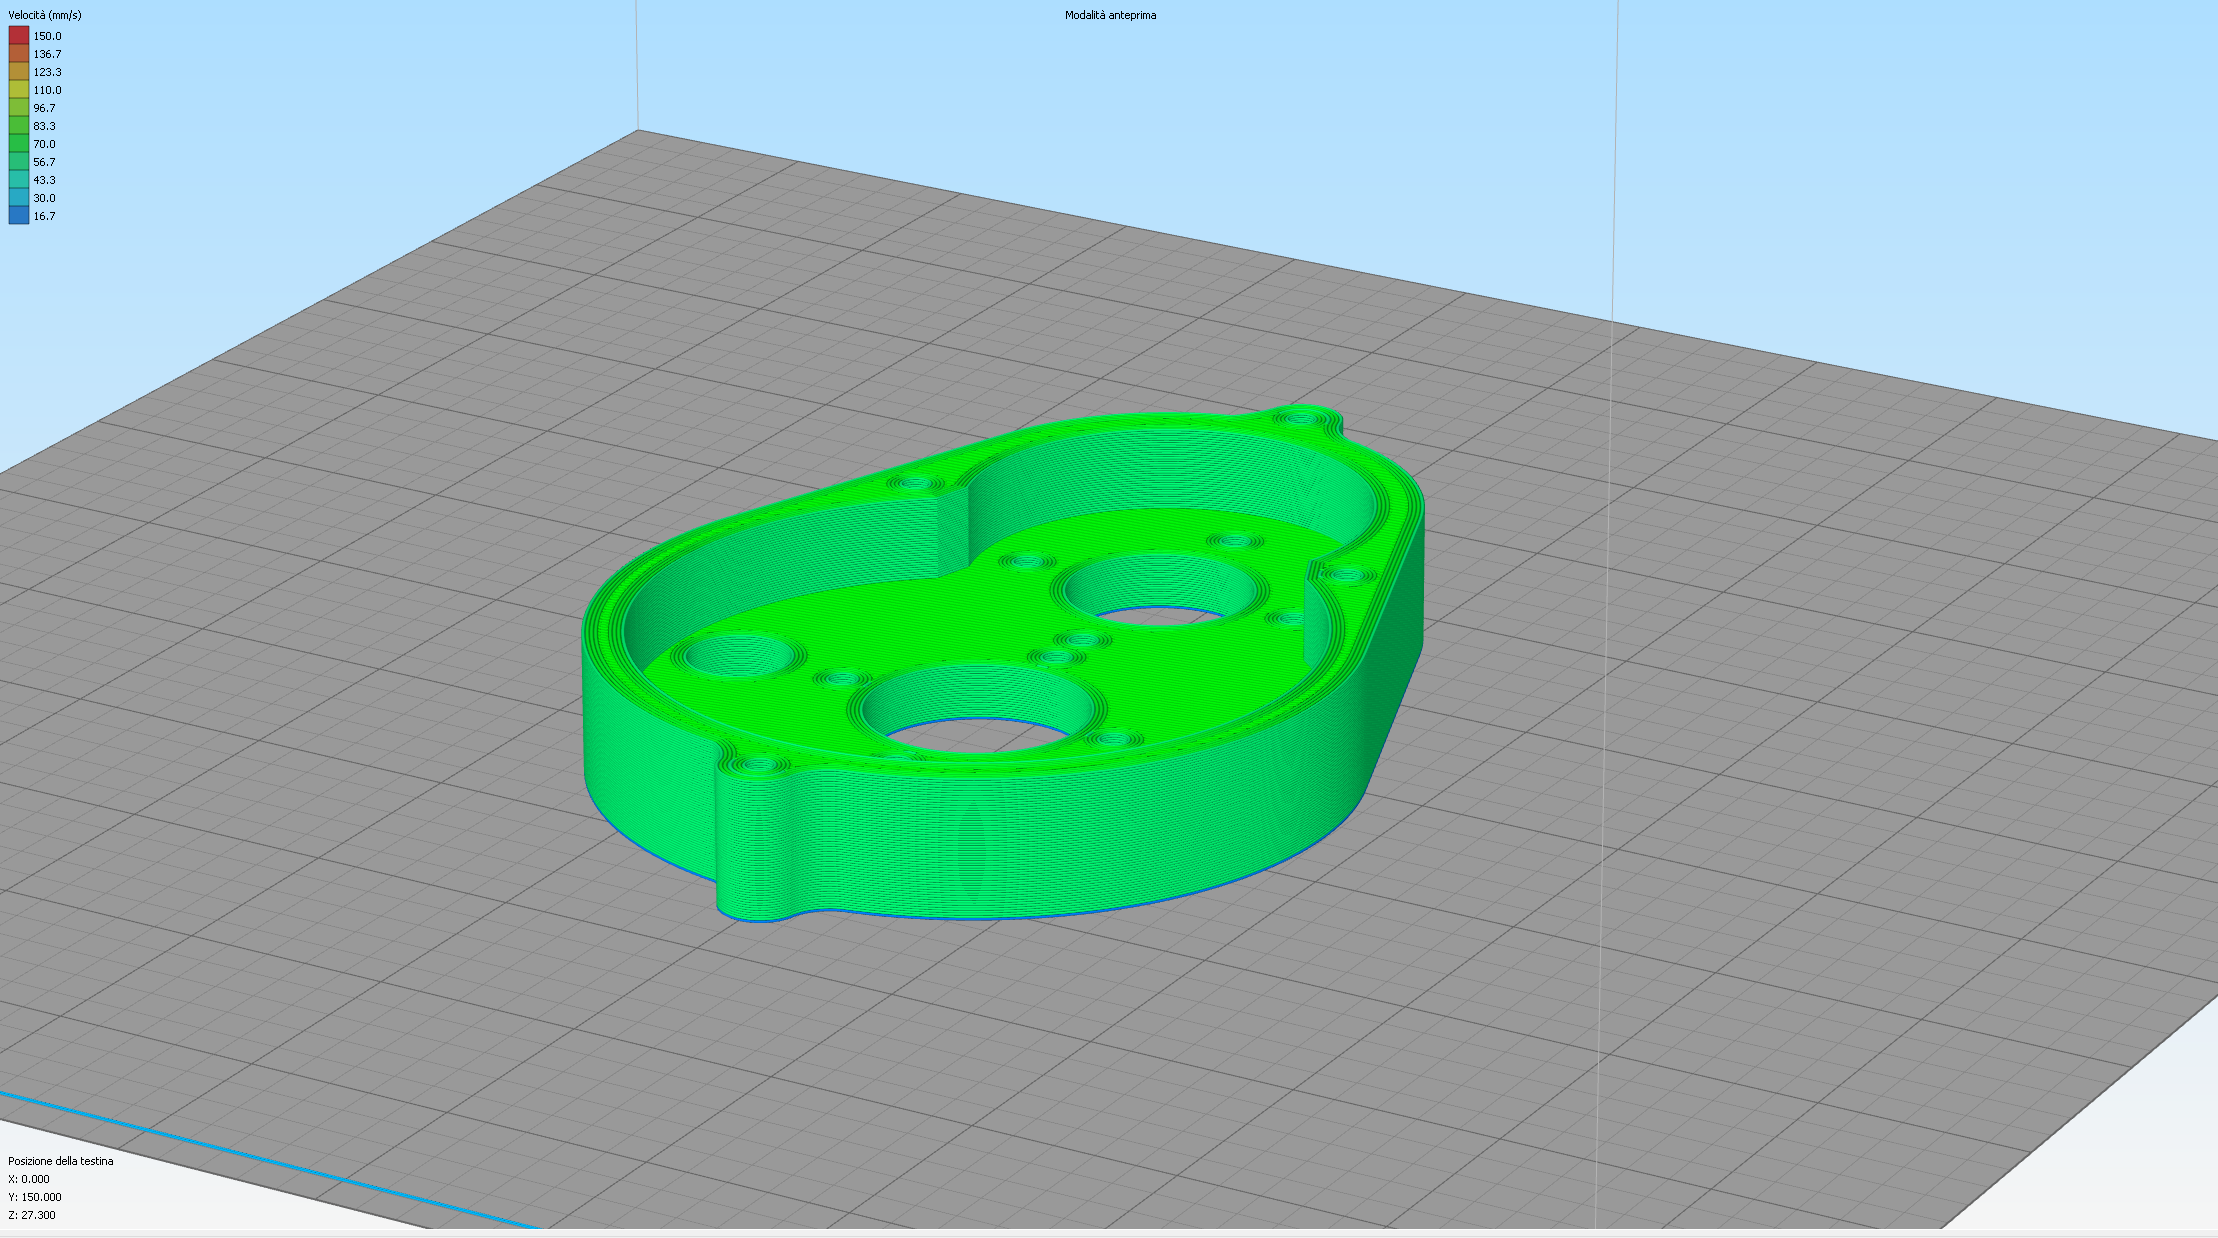Screen dimensions: 2218x1238
Task: Click the green 3D printed part preview
Action: coord(1003,665)
